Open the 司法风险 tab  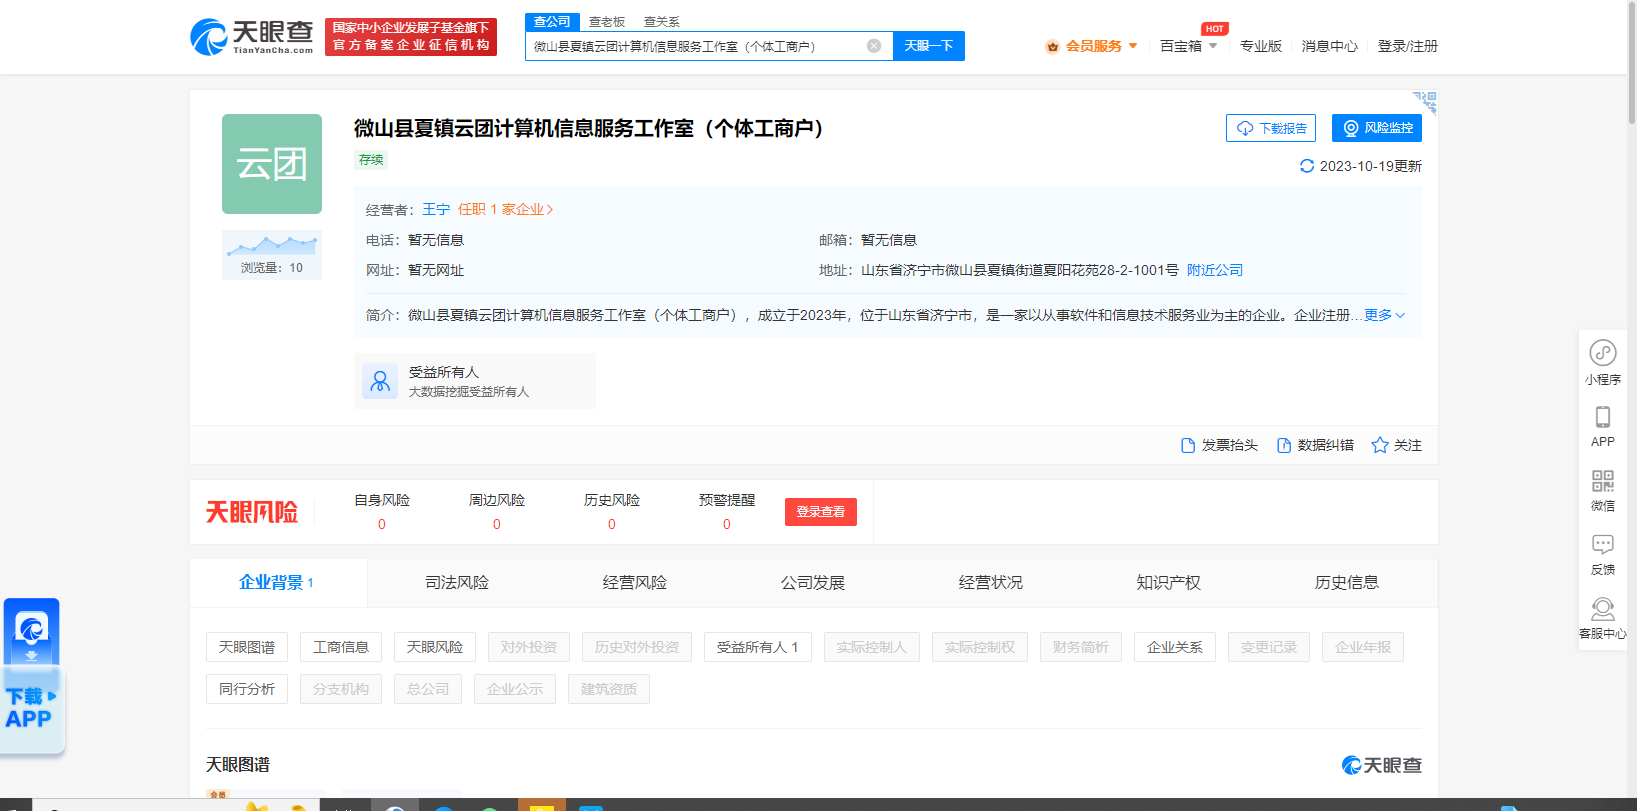click(x=457, y=582)
